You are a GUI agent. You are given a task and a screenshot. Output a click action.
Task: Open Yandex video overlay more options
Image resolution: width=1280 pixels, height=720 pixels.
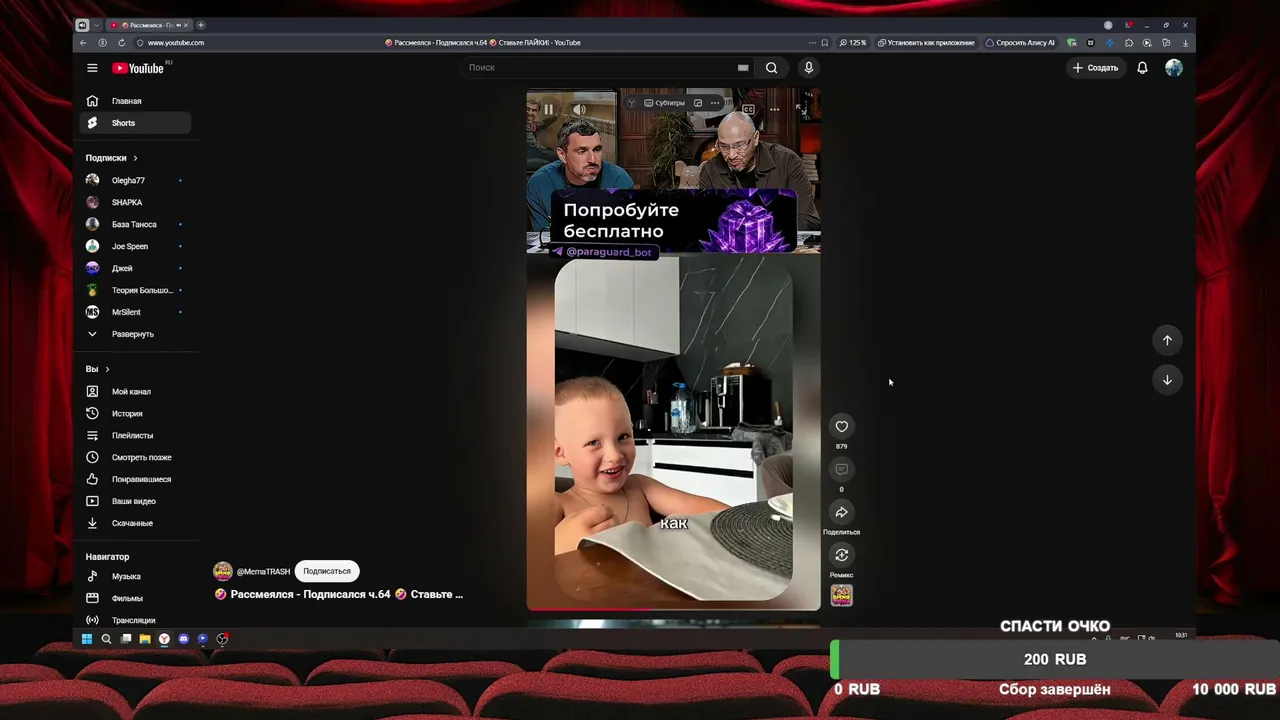[x=714, y=103]
